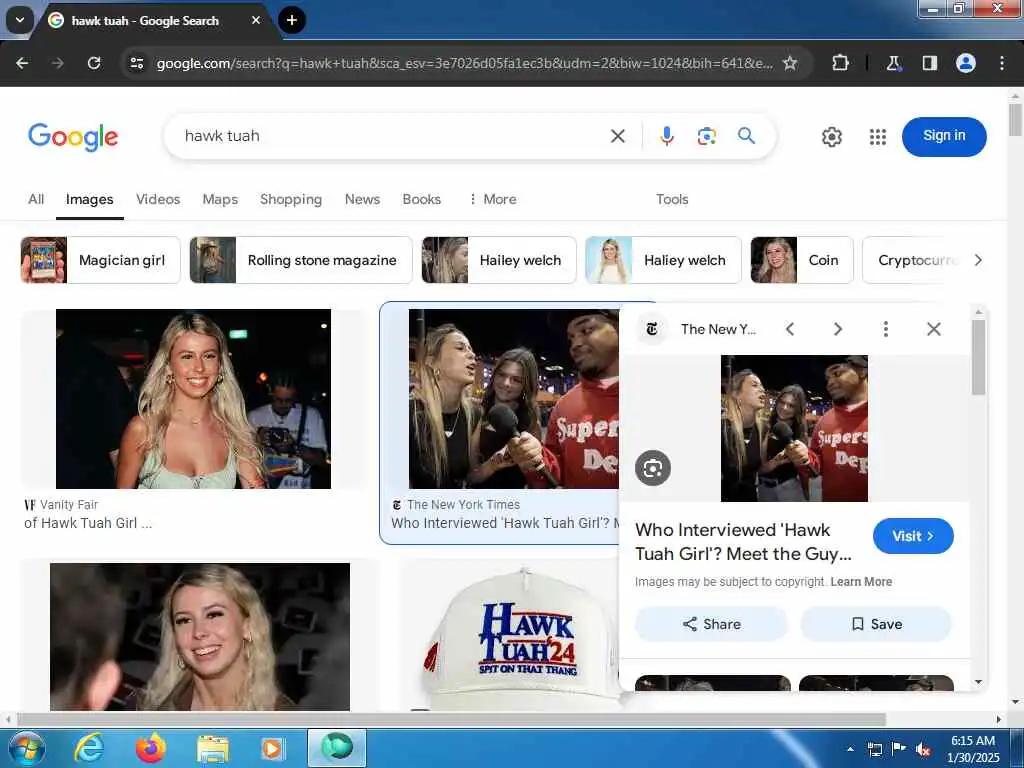Image resolution: width=1024 pixels, height=768 pixels.
Task: Switch to the Videos tab
Action: pyautogui.click(x=158, y=199)
